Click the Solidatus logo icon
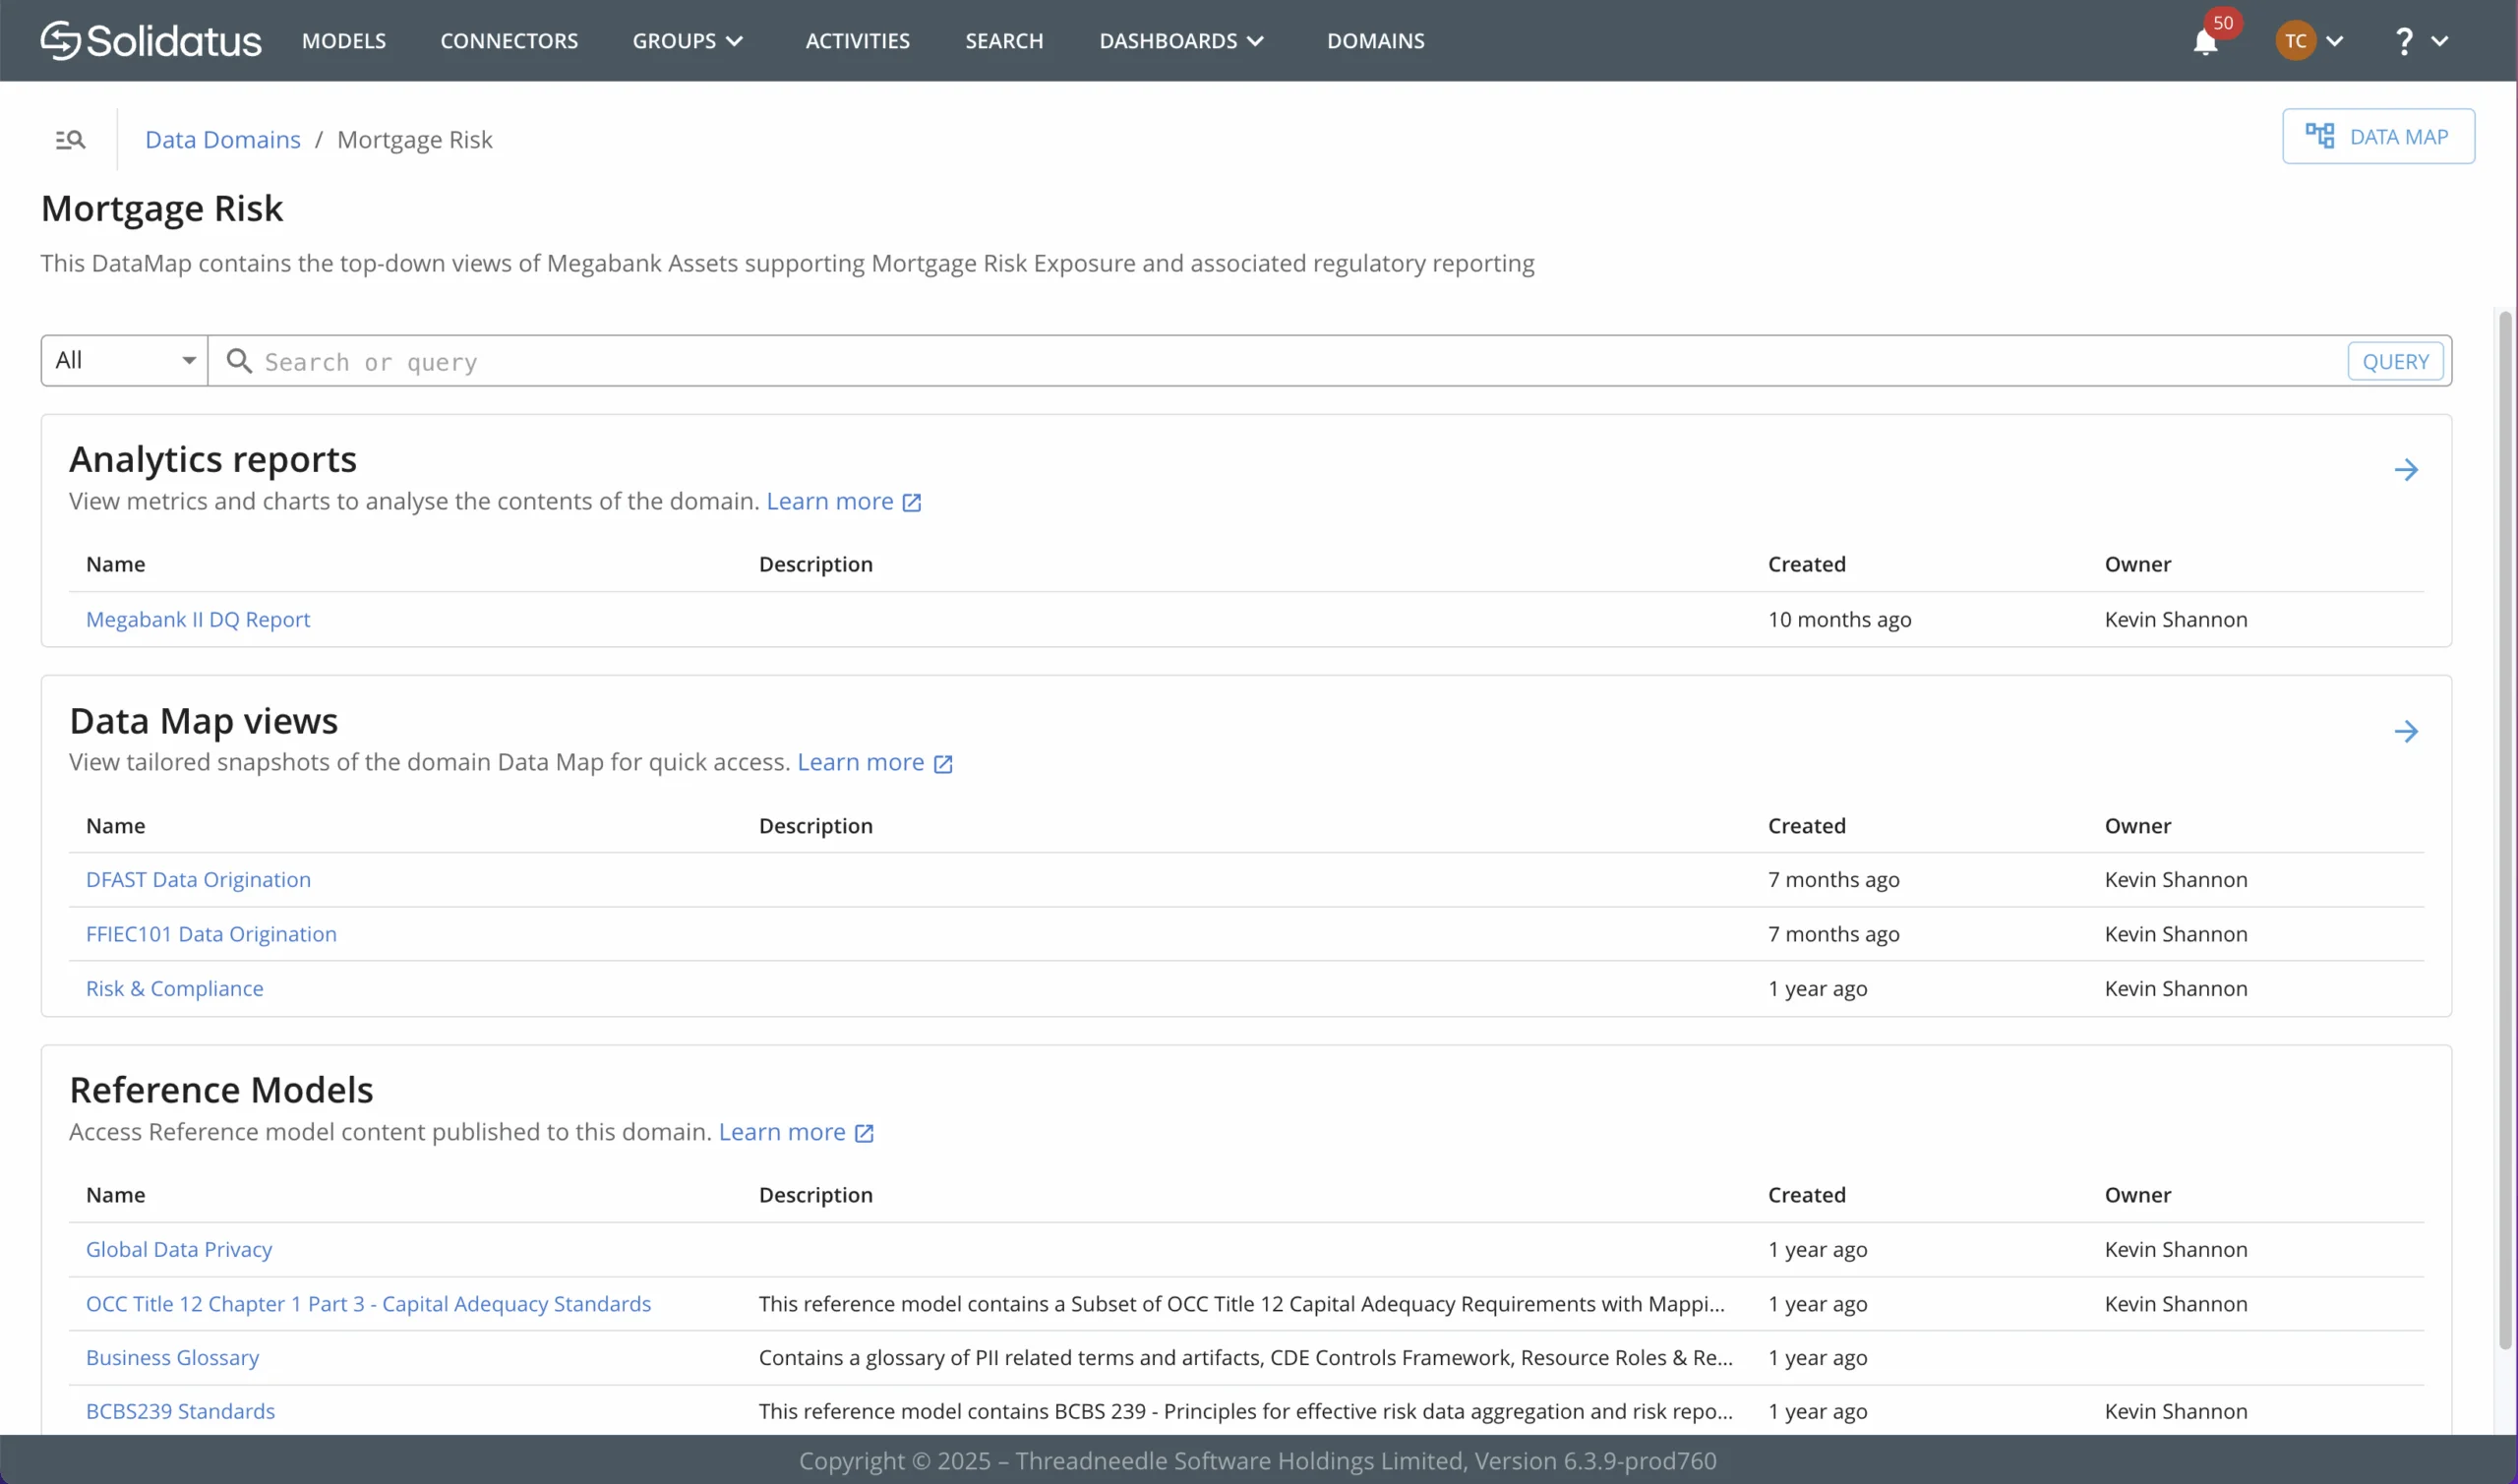 point(60,41)
